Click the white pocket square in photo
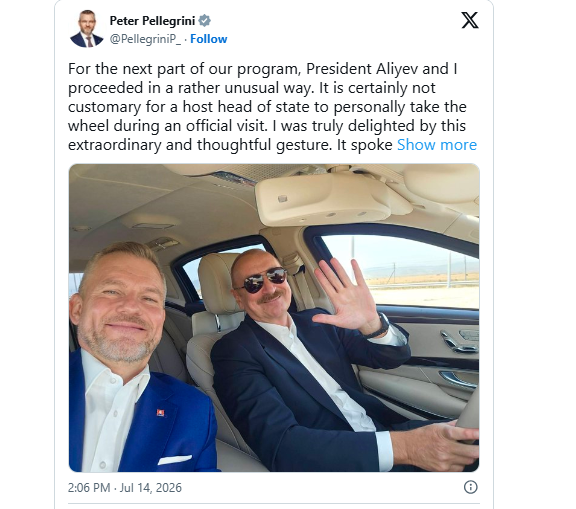 174,459
